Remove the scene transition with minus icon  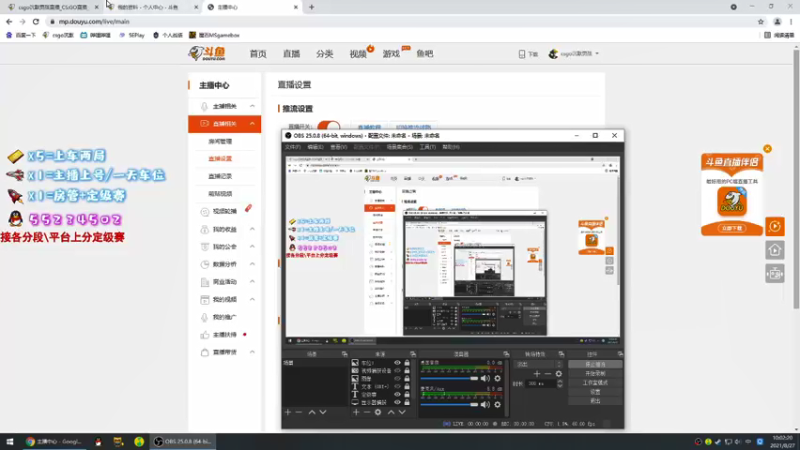548,374
